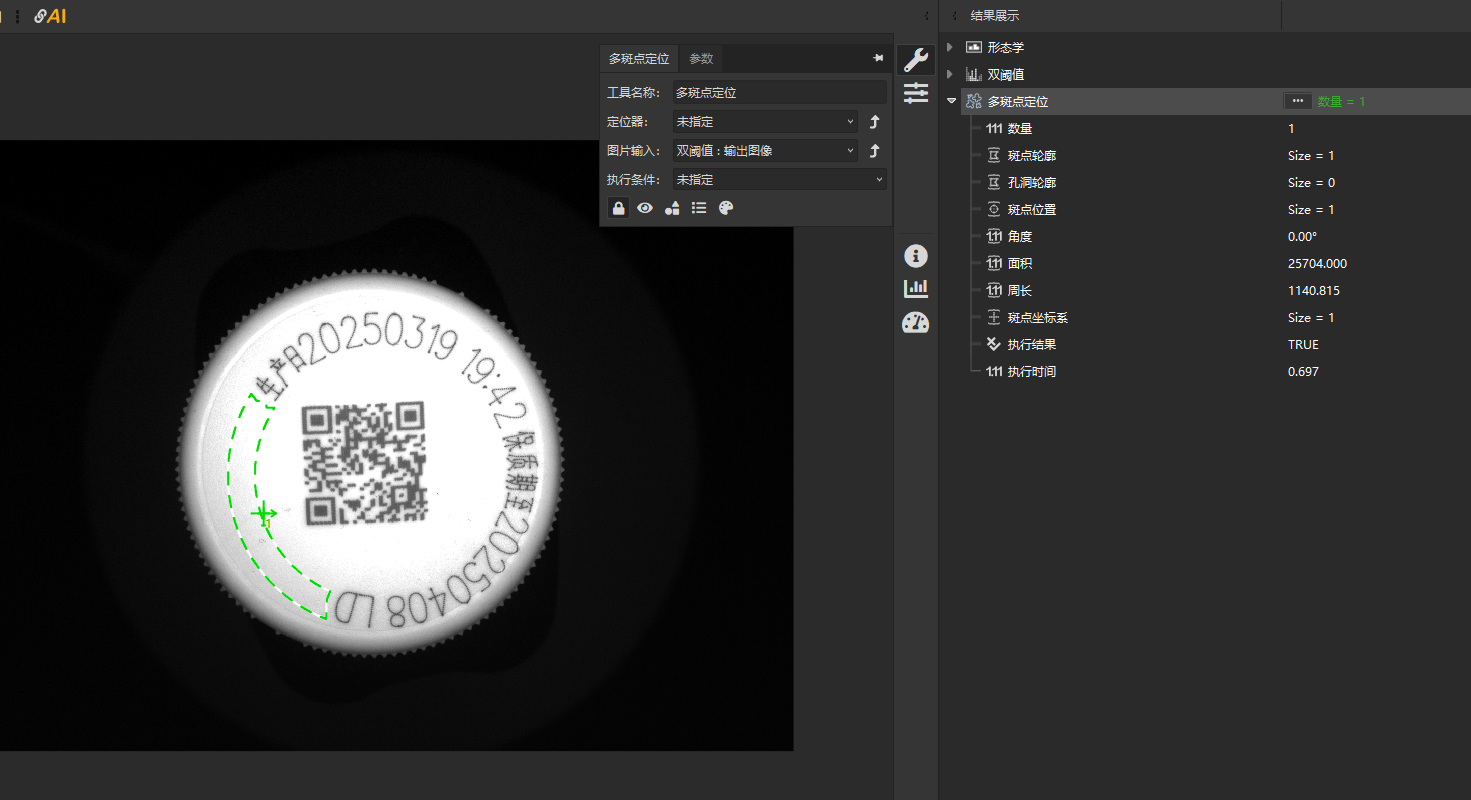Select the 多斑点定位 result row
This screenshot has height=800, width=1471.
(1216, 101)
